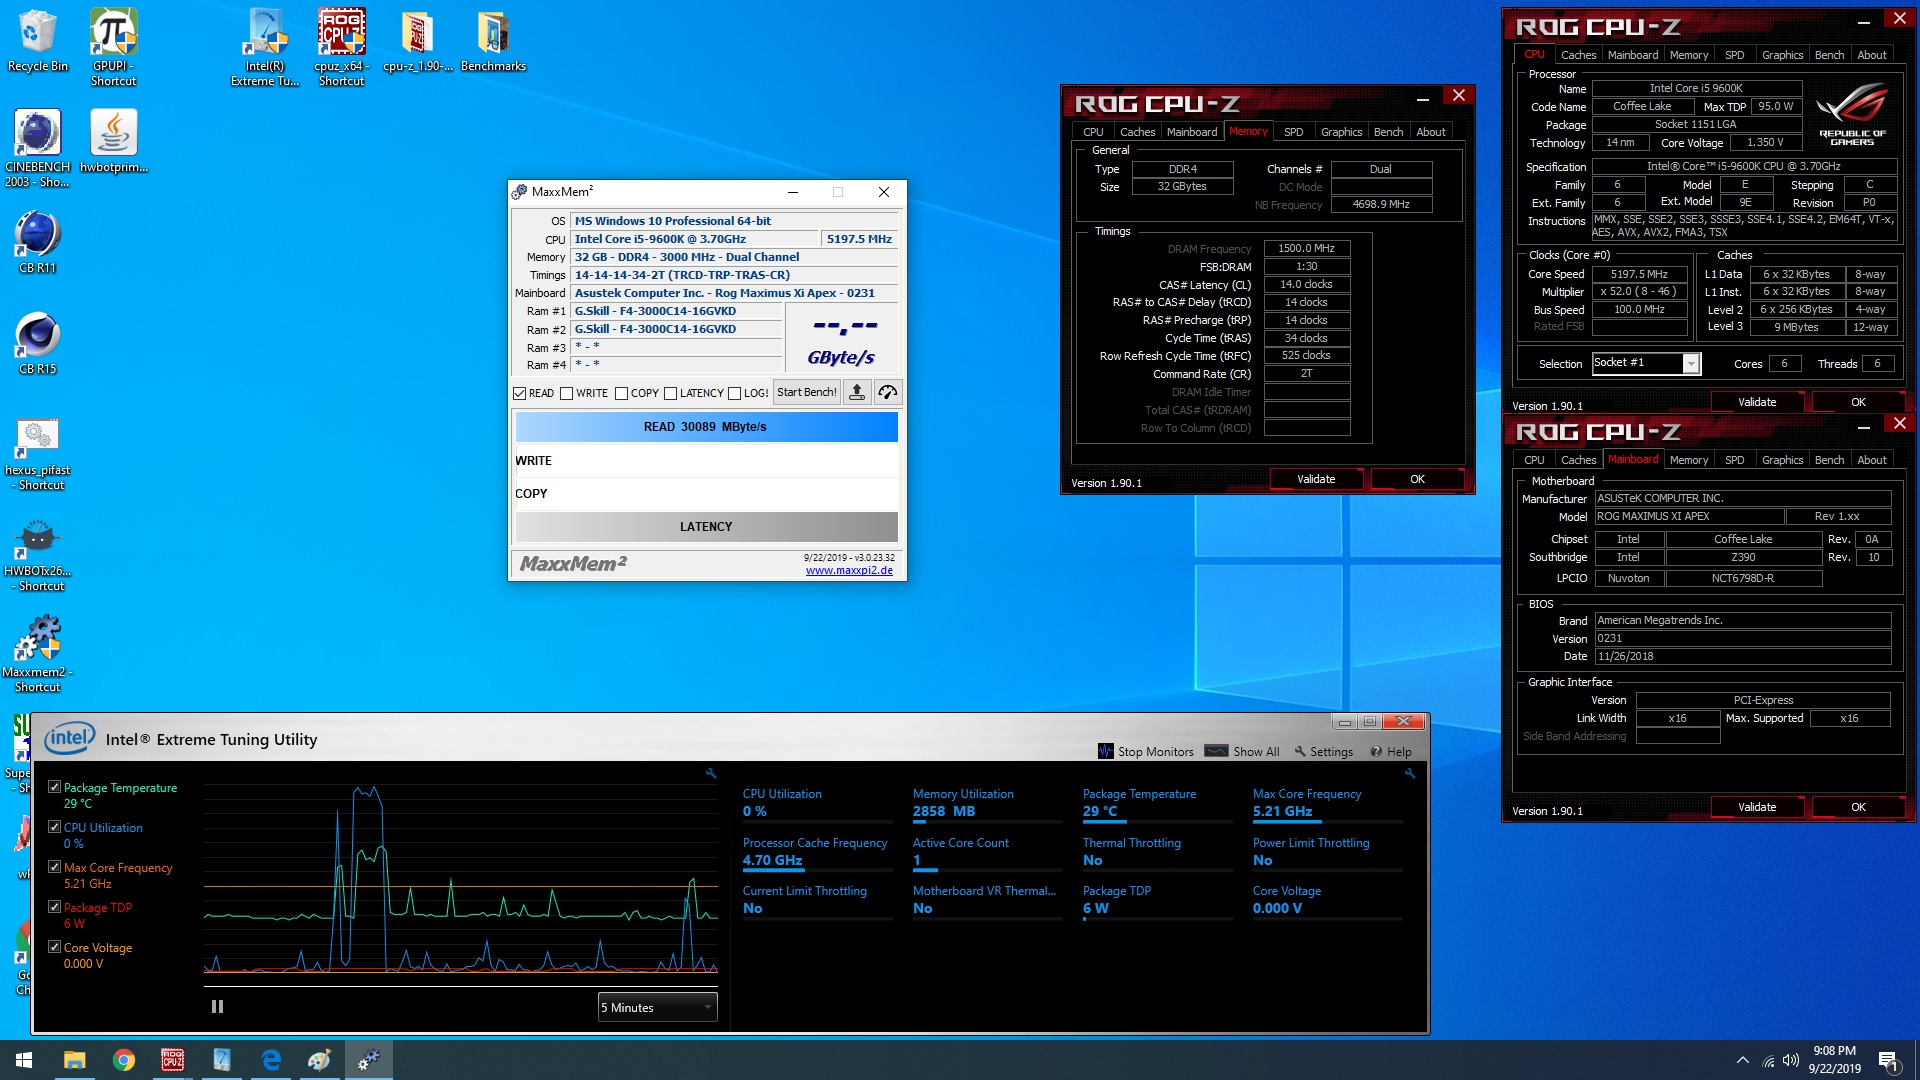Click the LATENCY result bar in MaxxMem
This screenshot has height=1080, width=1920.
coord(706,527)
